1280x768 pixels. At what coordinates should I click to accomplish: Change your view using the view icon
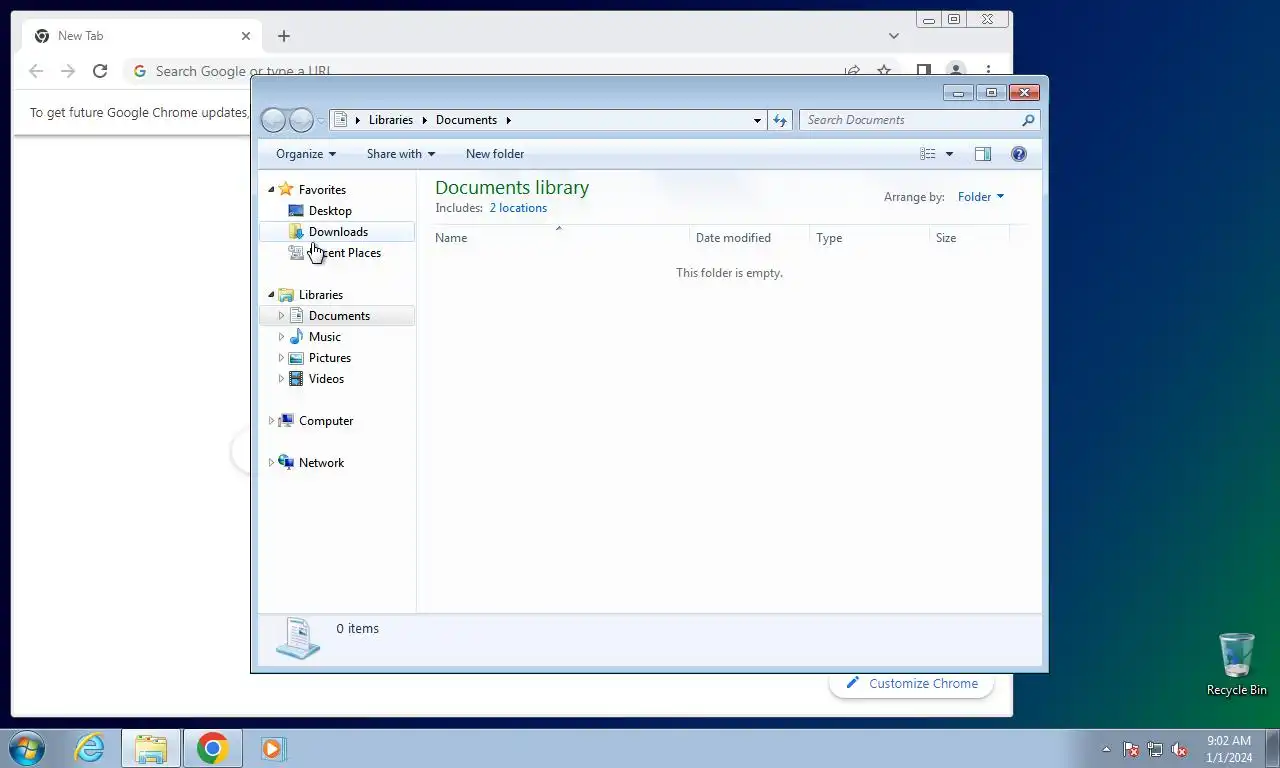point(928,154)
